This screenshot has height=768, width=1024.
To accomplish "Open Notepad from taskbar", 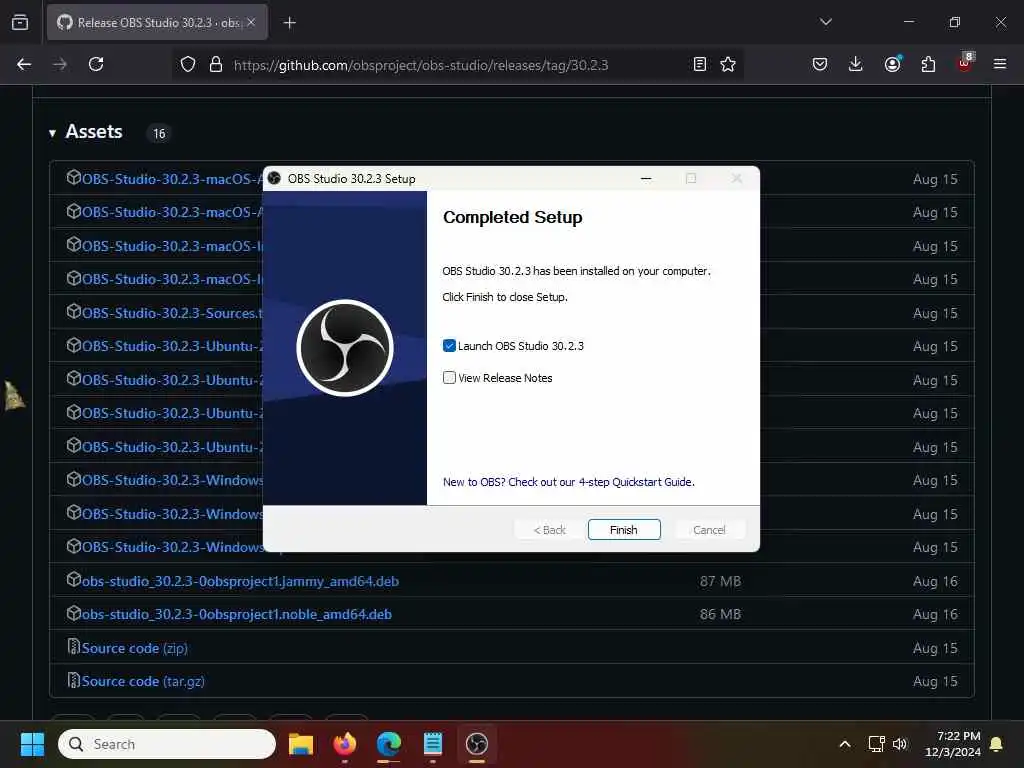I will click(433, 744).
